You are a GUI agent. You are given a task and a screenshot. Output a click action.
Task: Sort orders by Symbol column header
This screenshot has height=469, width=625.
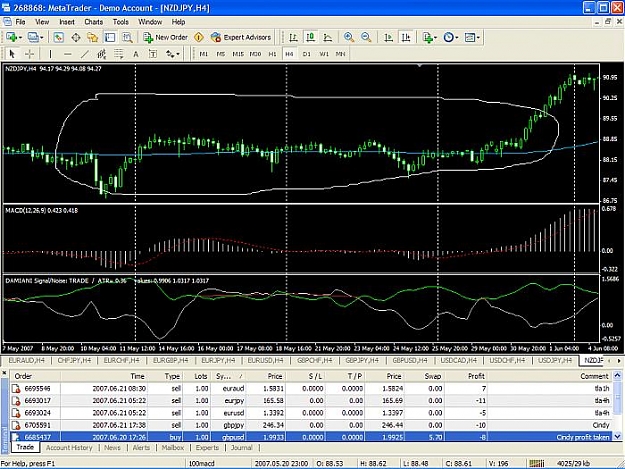pyautogui.click(x=229, y=376)
